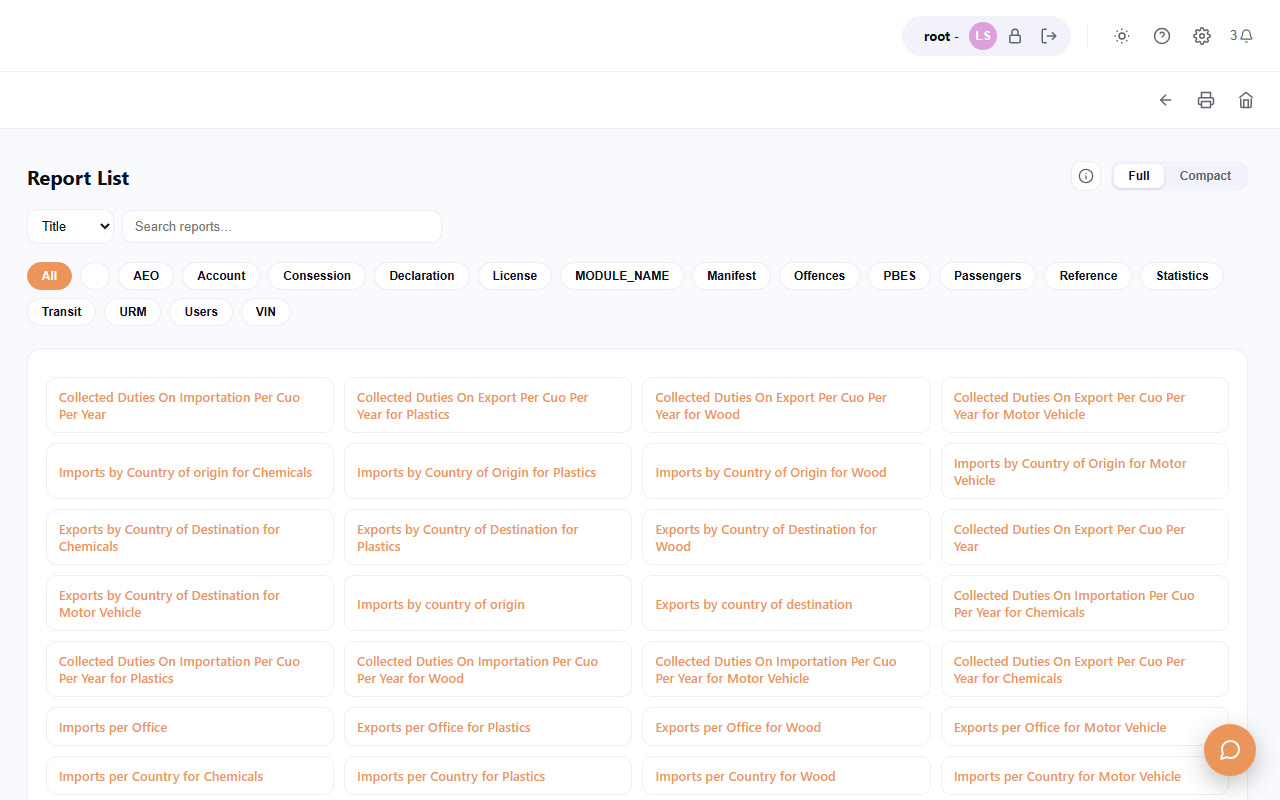Filter reports by Passengers

click(988, 276)
